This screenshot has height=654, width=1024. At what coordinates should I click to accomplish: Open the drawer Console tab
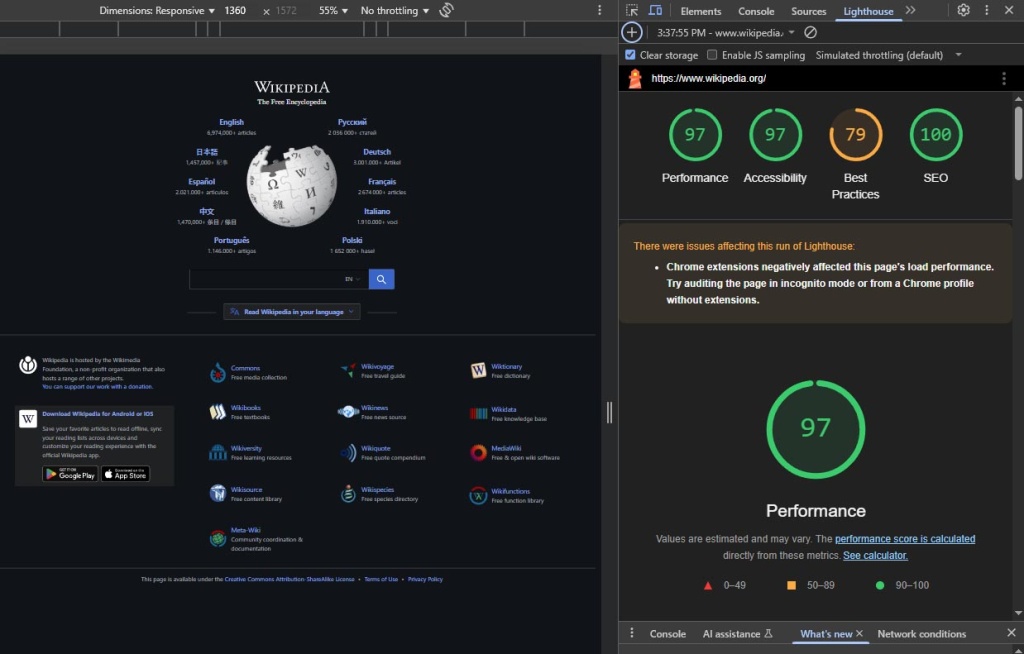click(667, 634)
